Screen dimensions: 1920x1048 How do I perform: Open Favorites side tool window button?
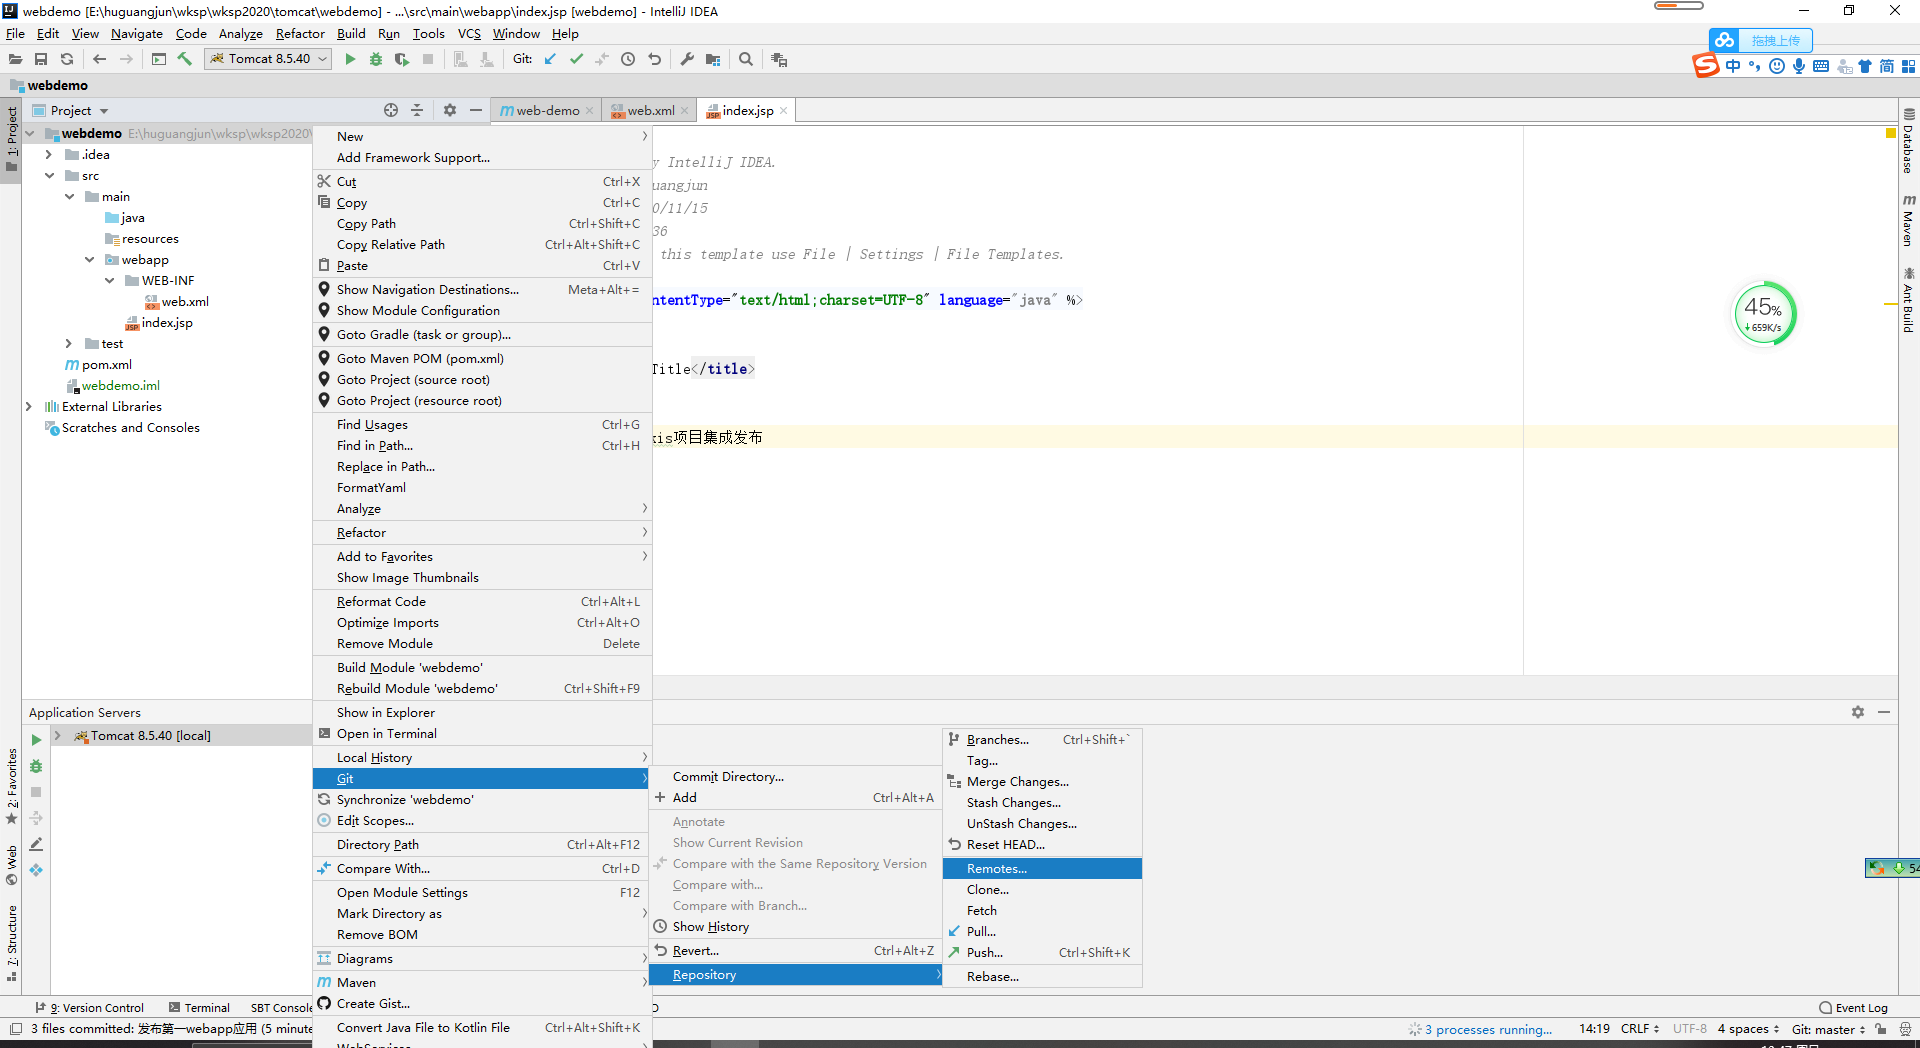[12, 786]
